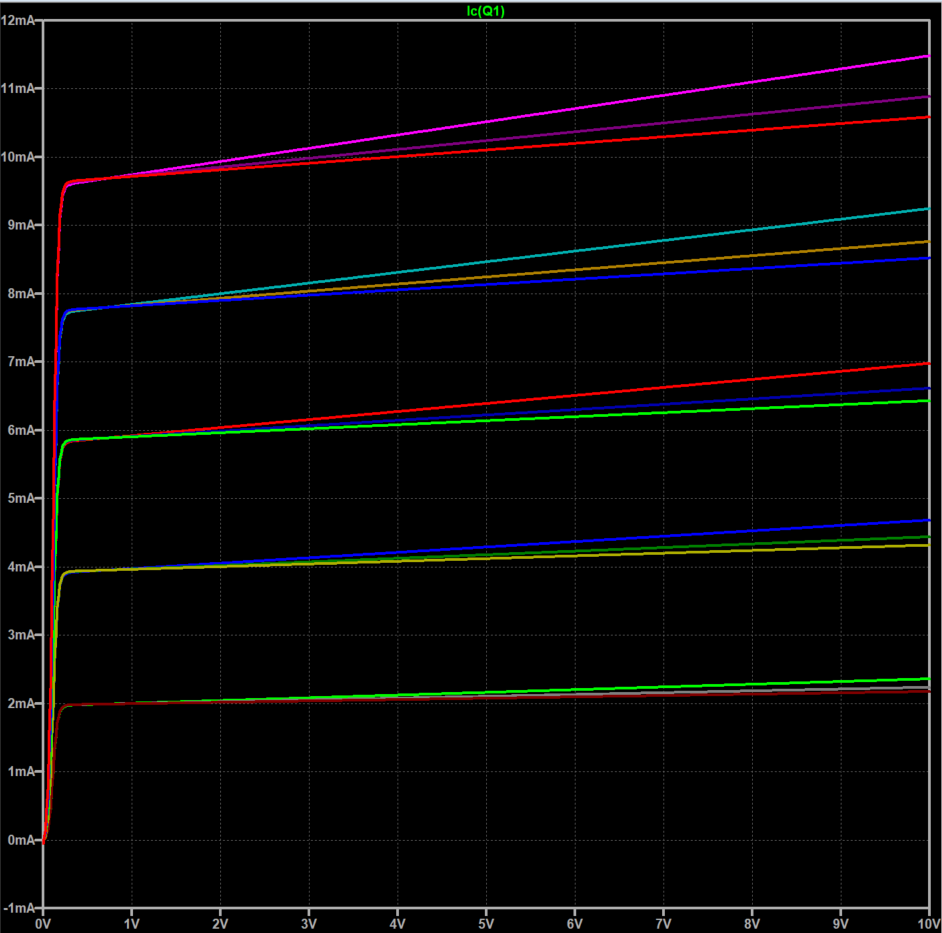Click the 0mA label on vertical axis

point(21,840)
